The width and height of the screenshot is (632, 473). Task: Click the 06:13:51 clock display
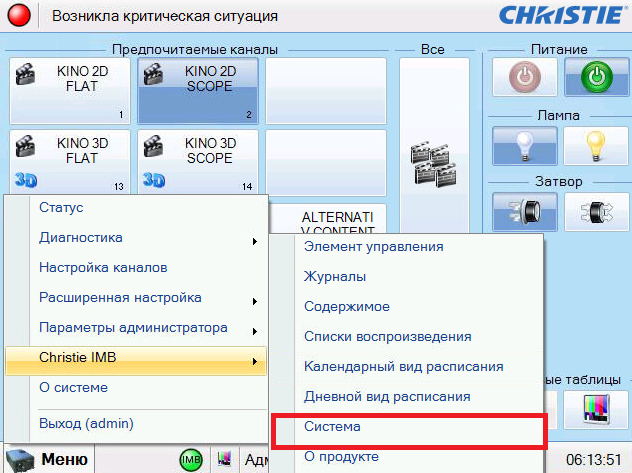(x=593, y=460)
